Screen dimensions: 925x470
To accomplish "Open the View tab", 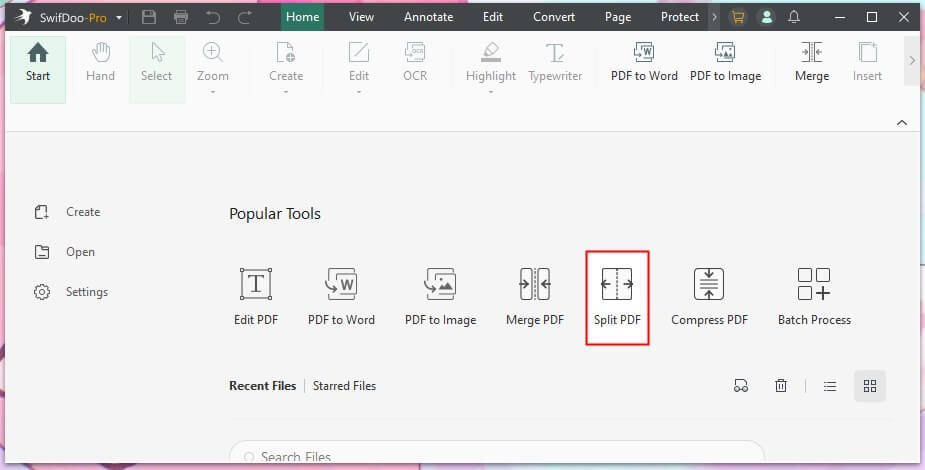I will (361, 17).
